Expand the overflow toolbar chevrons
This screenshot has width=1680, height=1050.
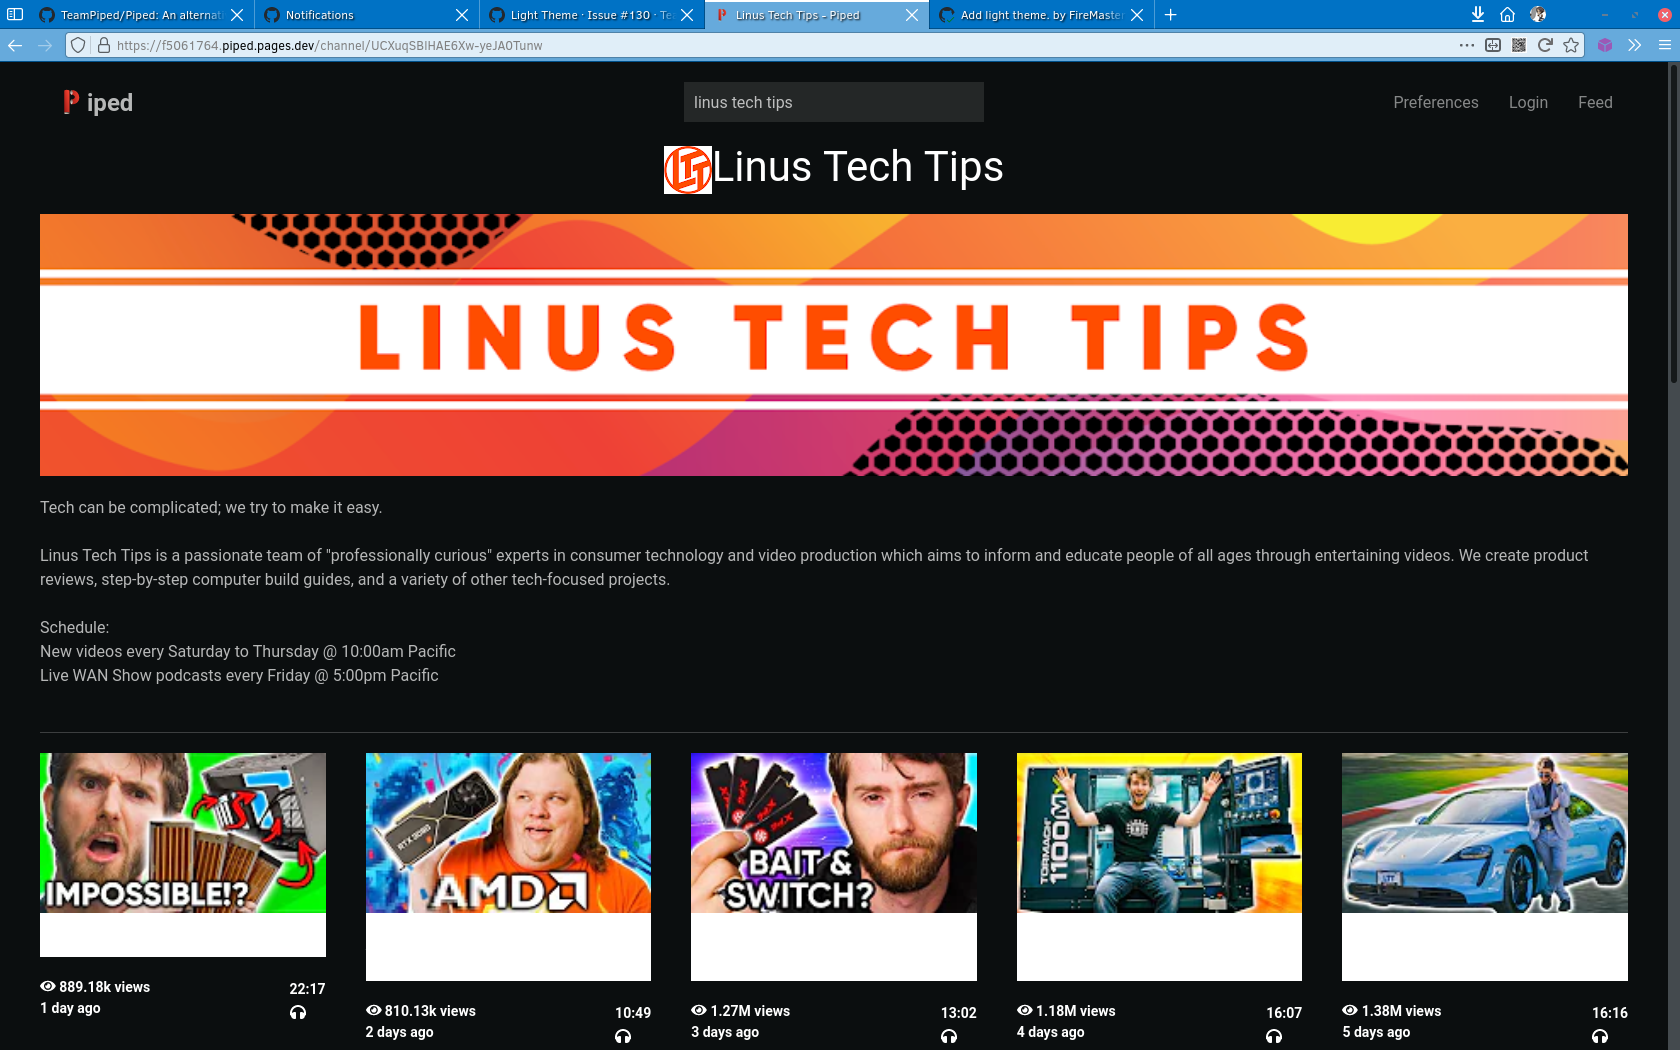click(1635, 45)
